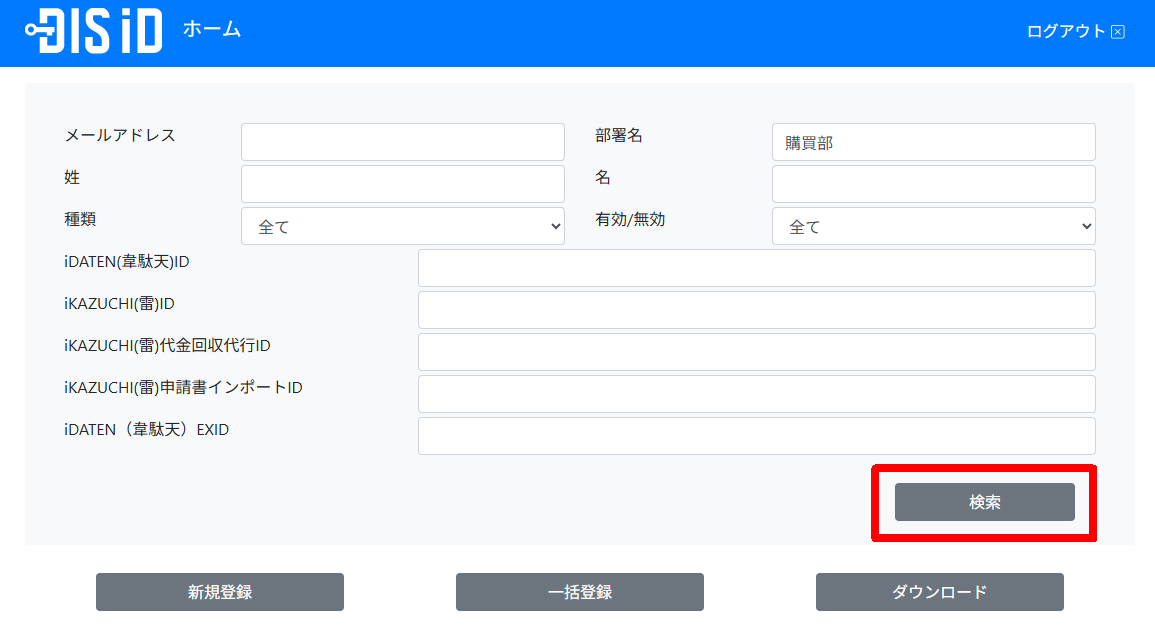
Task: Hit the ダウンロード button
Action: pyautogui.click(x=940, y=592)
